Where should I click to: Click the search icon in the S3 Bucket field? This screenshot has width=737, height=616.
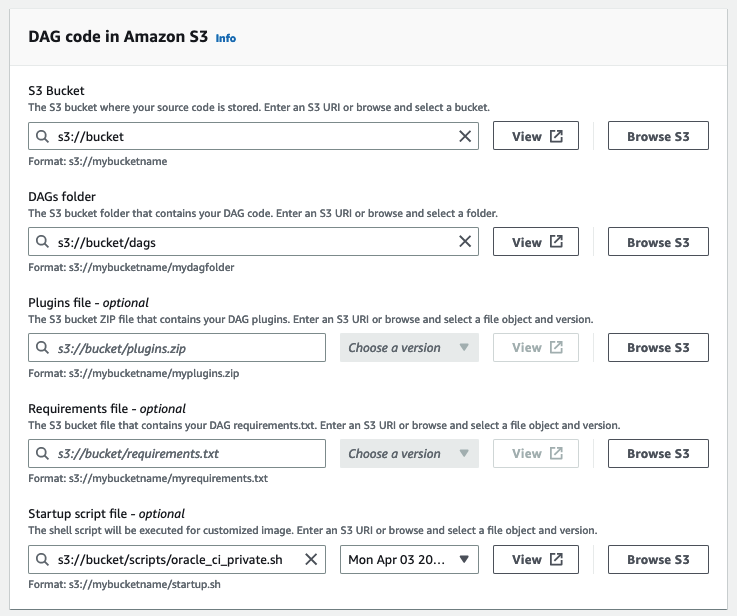point(42,137)
